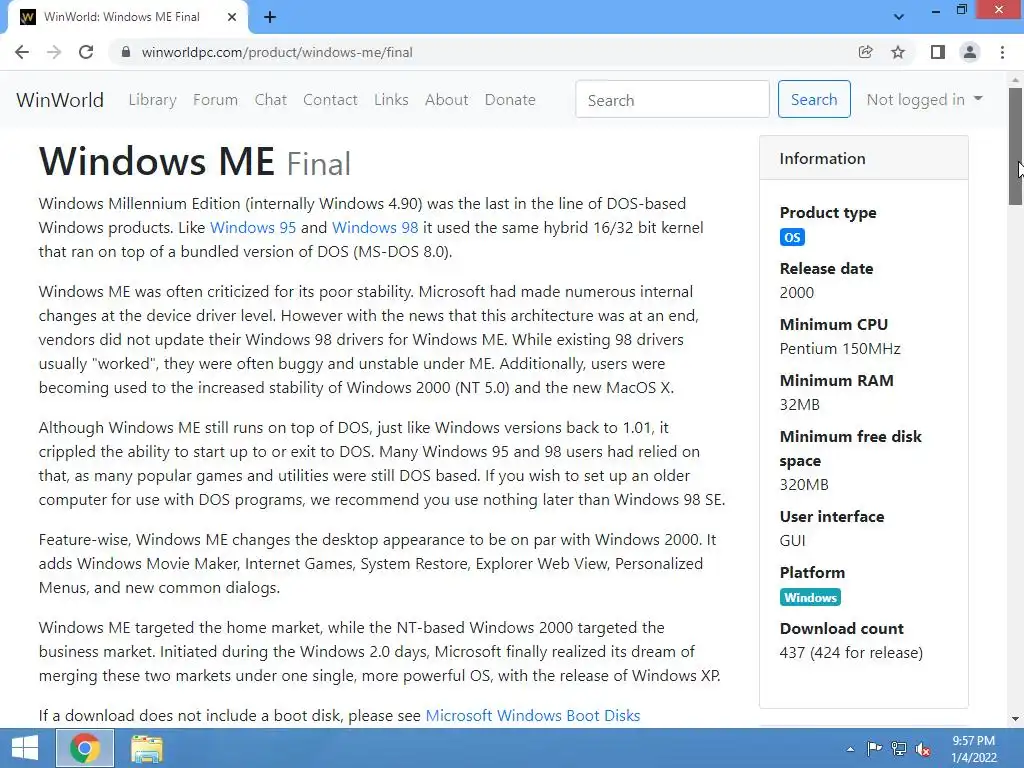Open the Library nav item
The height and width of the screenshot is (768, 1024).
click(x=152, y=100)
